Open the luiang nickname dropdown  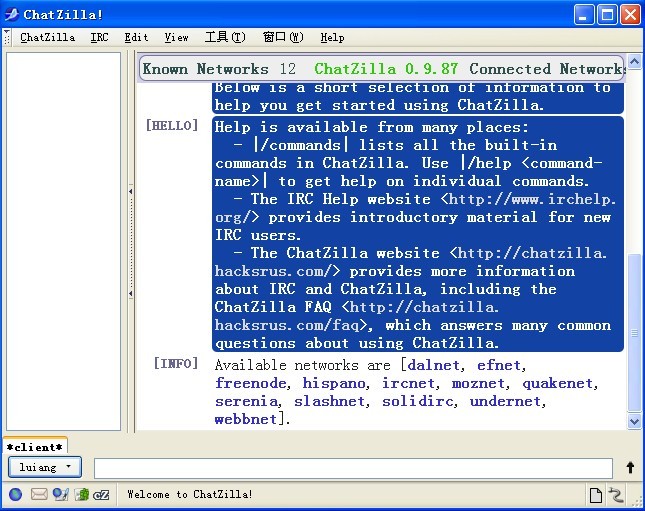pos(45,467)
